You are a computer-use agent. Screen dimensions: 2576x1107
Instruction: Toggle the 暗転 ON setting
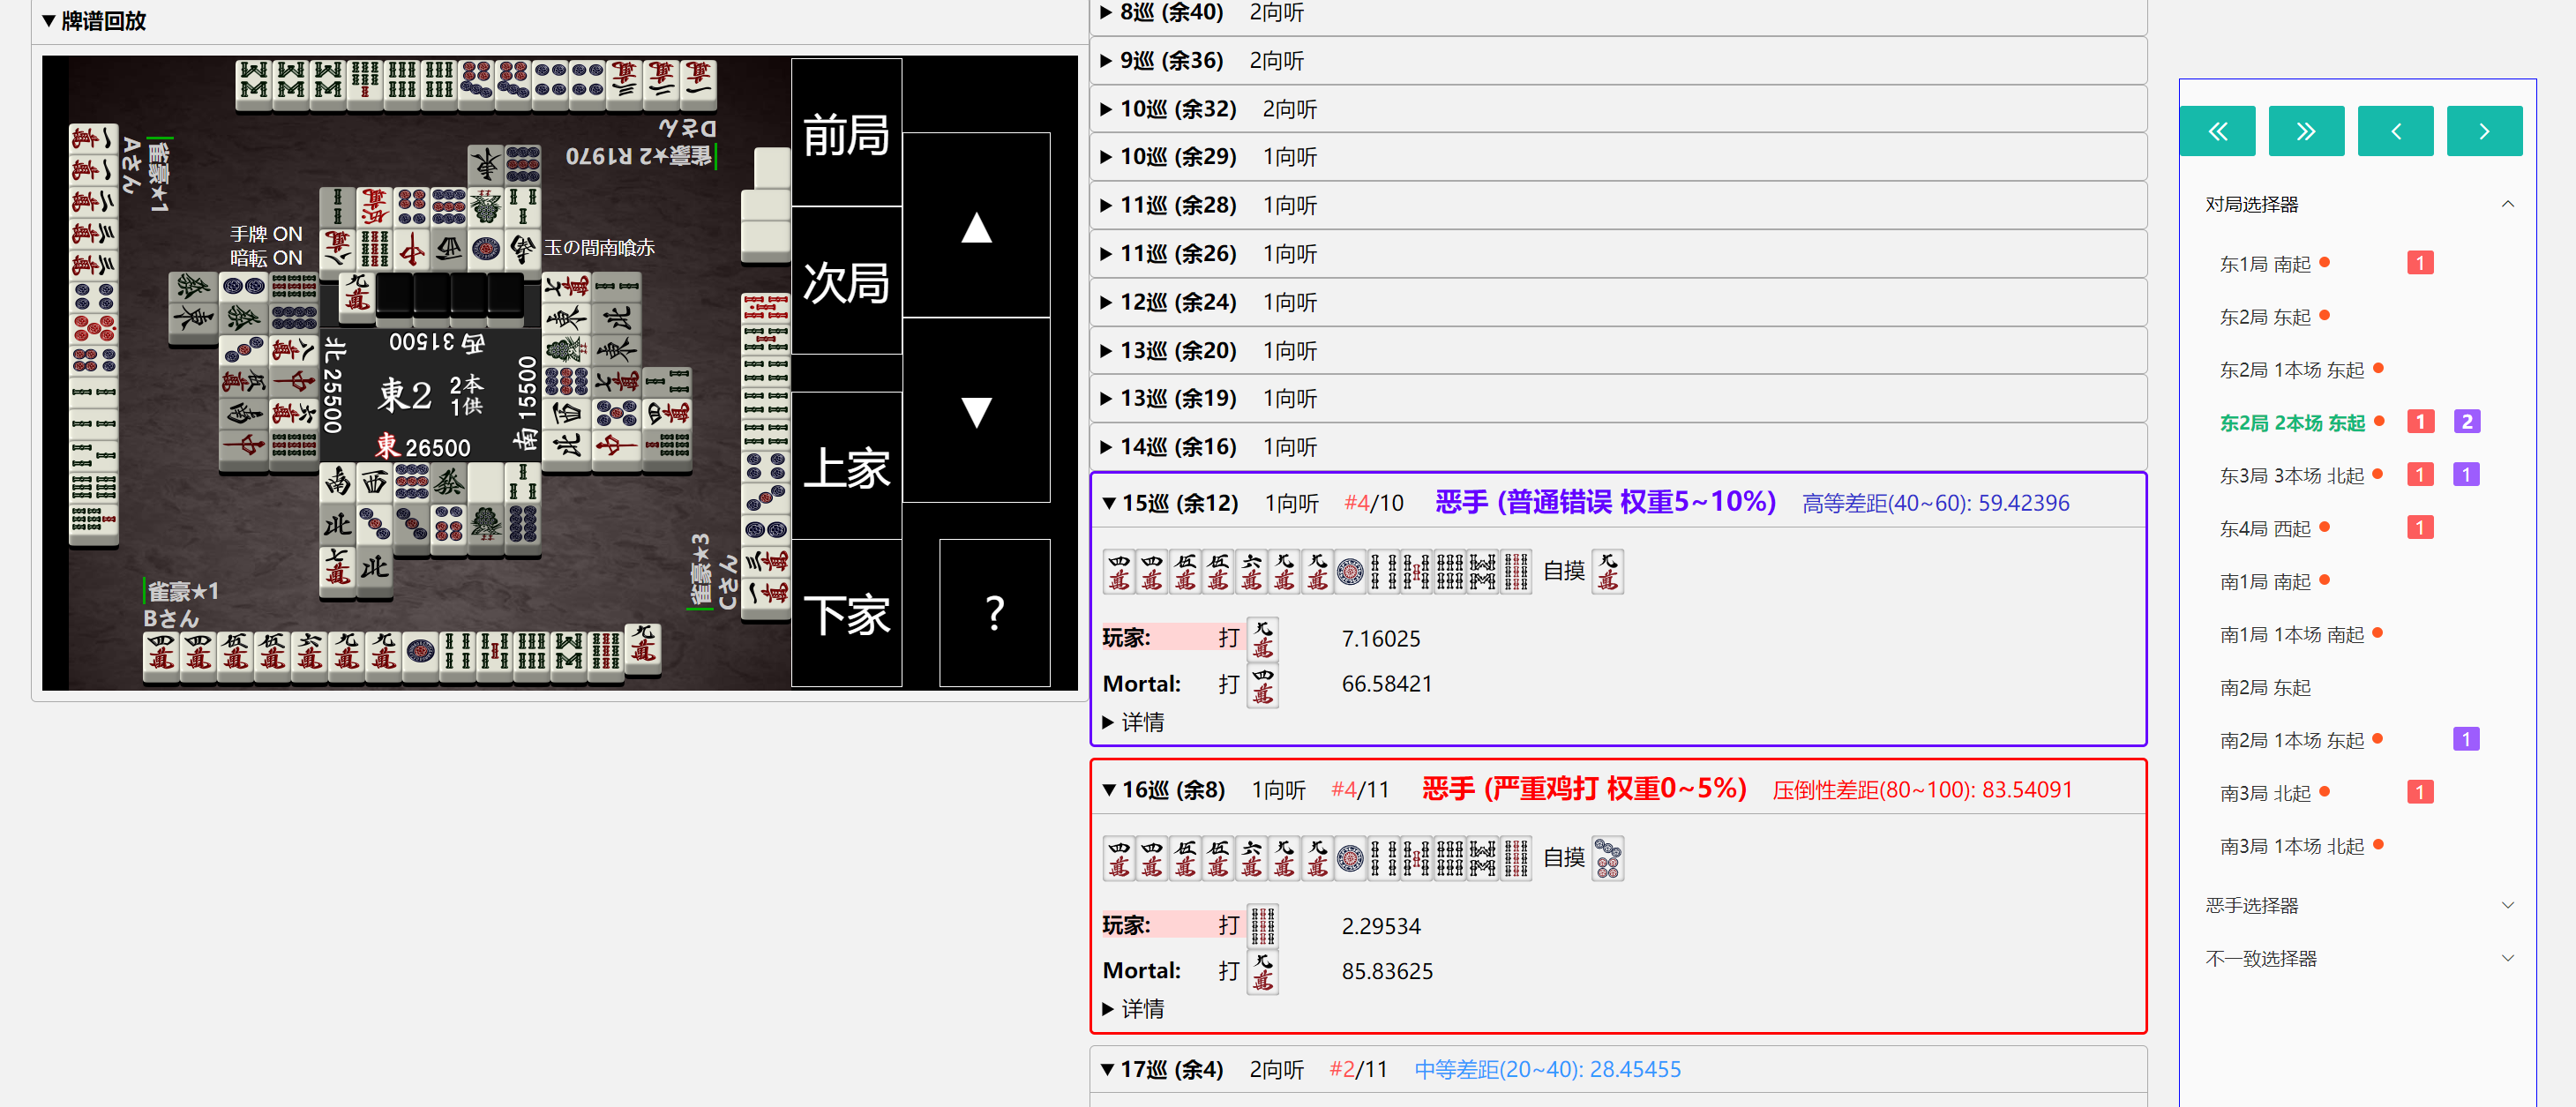coord(265,258)
